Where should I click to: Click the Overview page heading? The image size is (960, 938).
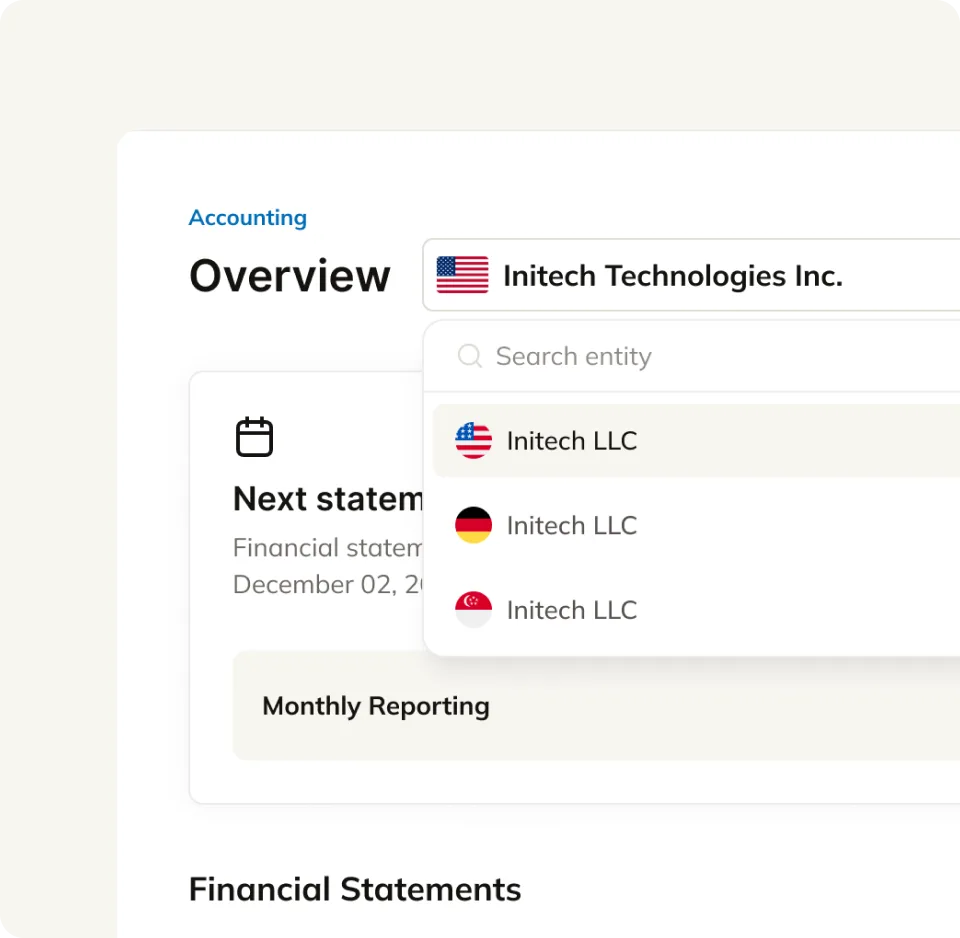click(289, 276)
